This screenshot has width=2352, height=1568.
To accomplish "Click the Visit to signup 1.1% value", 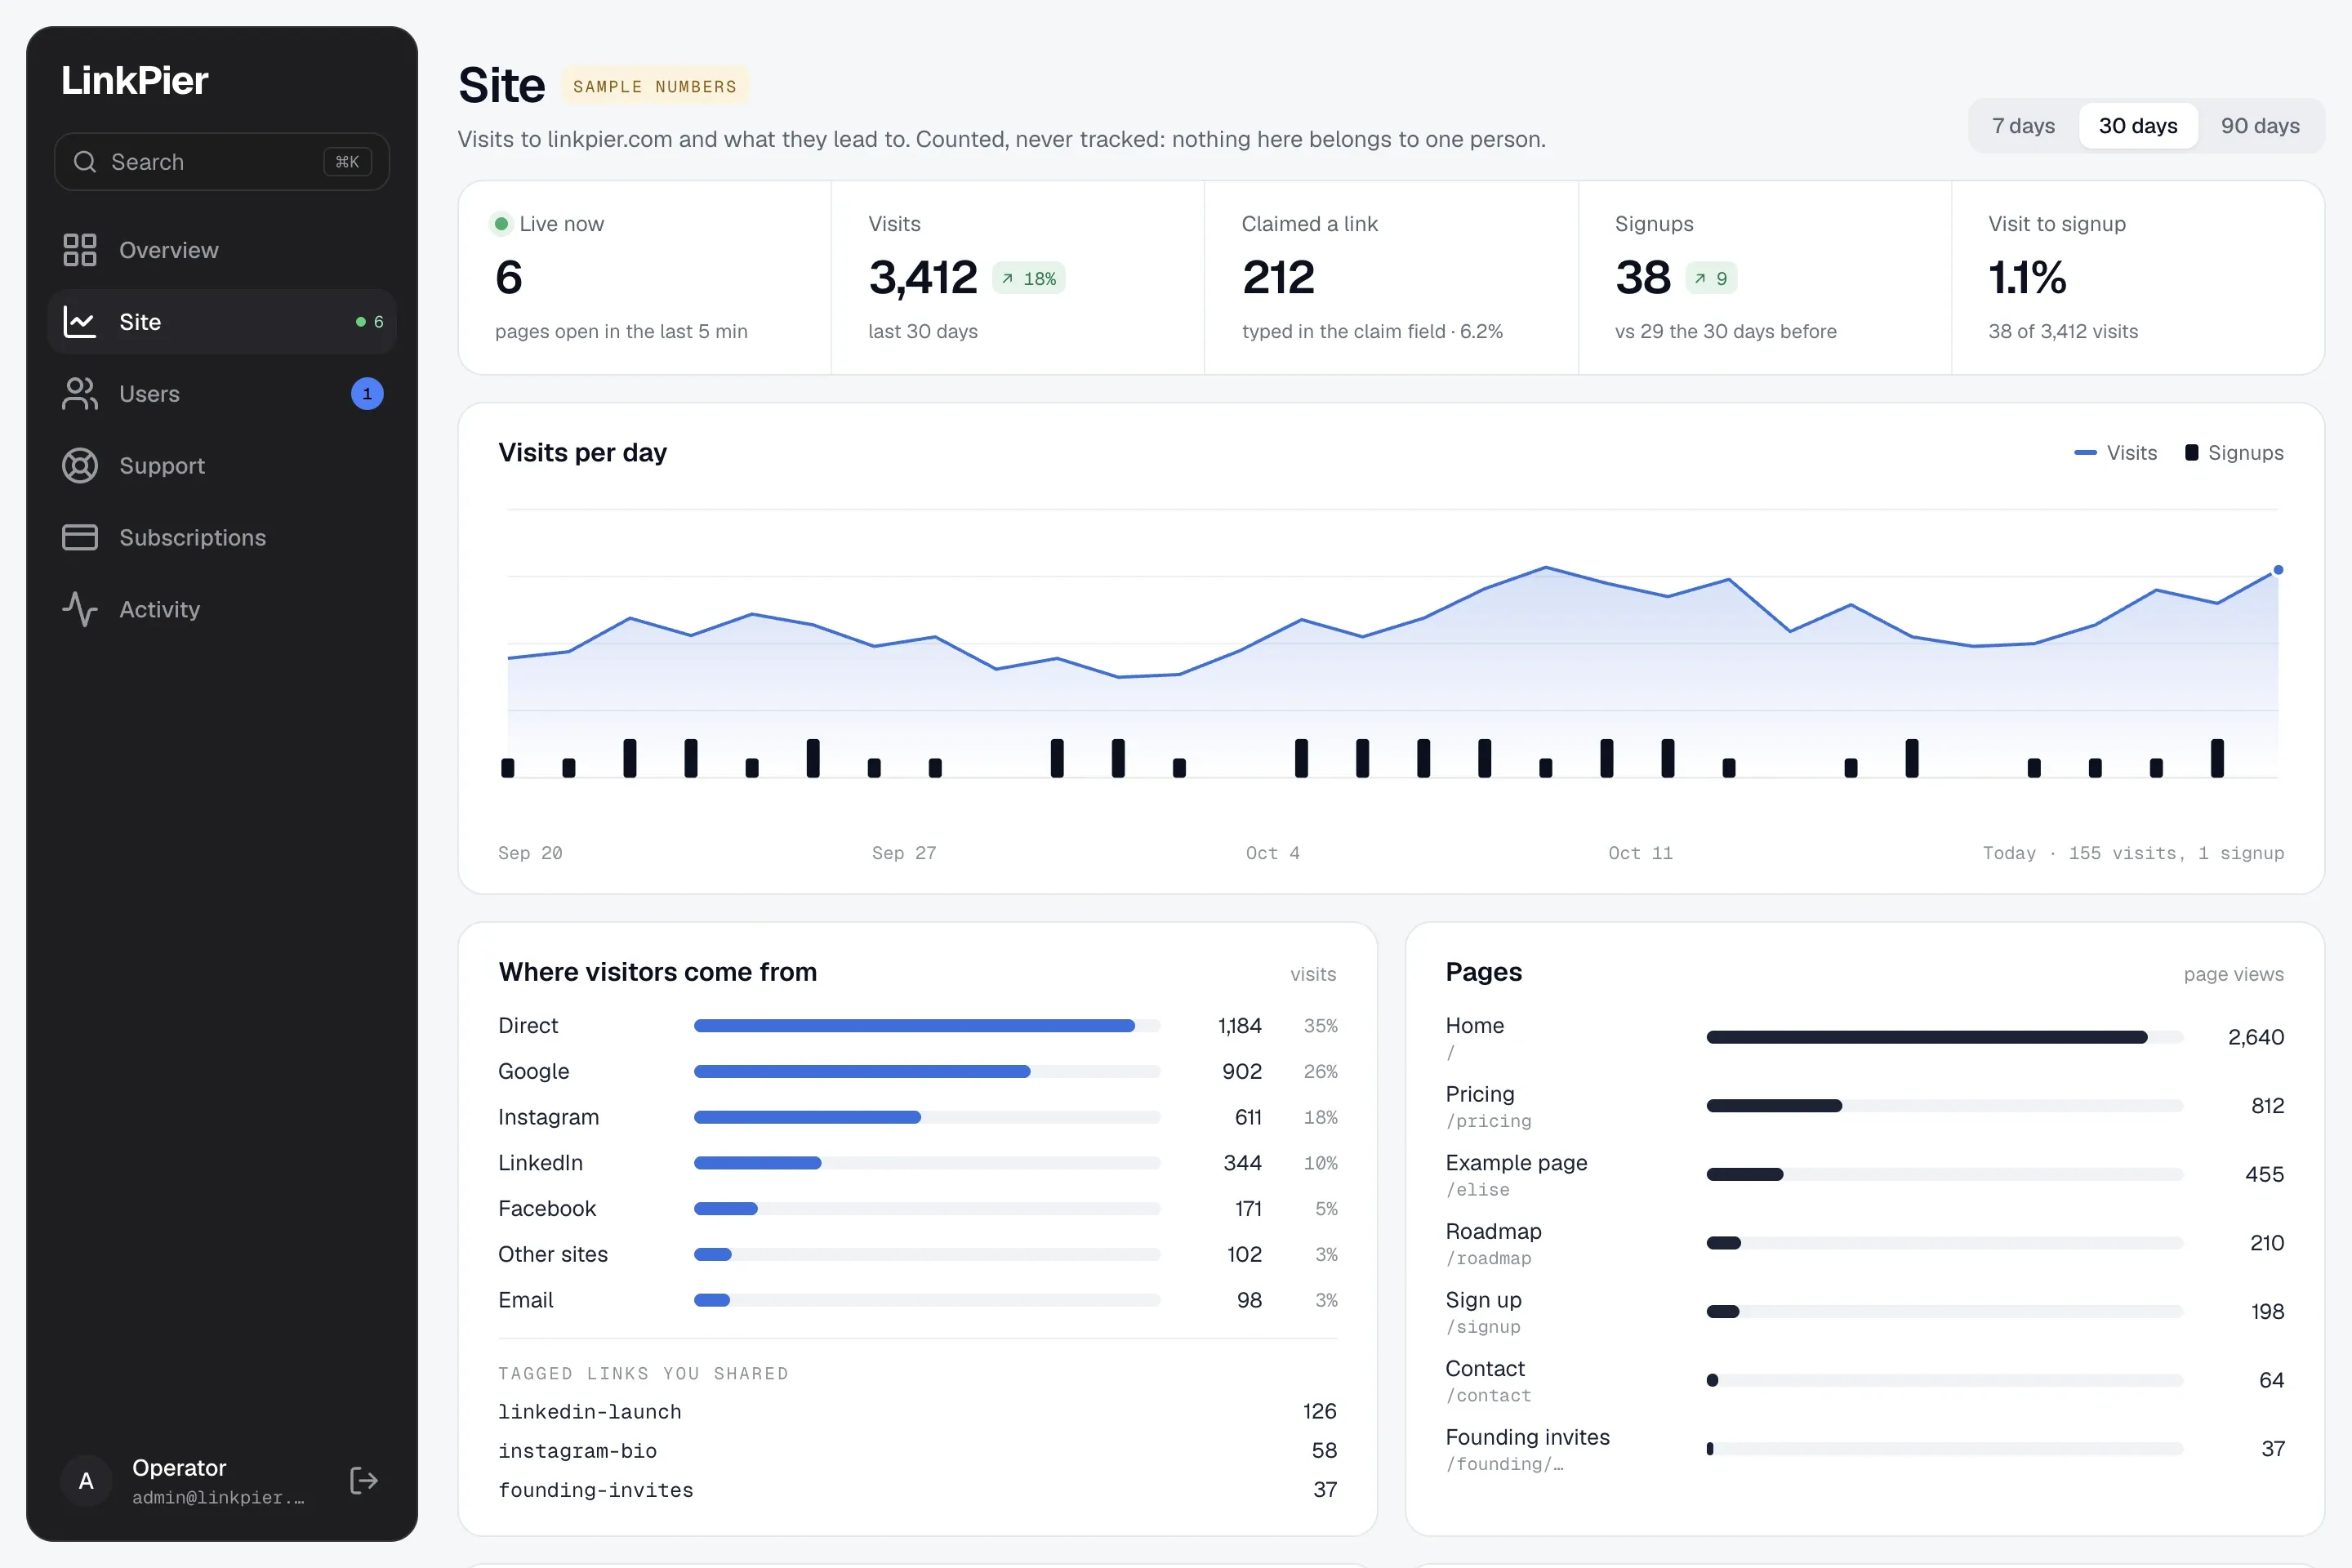I will (2026, 278).
